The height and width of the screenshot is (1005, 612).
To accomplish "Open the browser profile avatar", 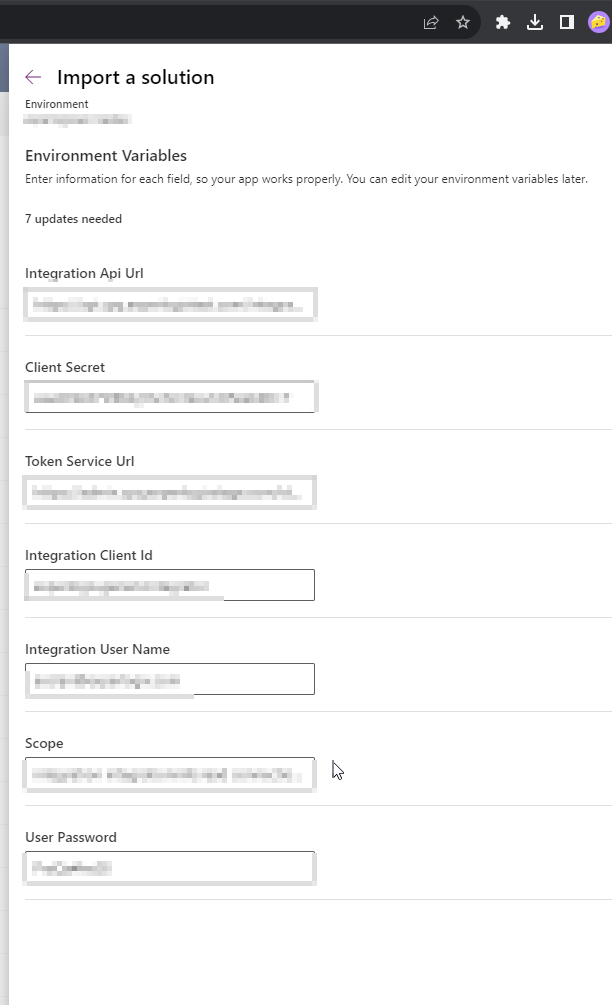I will coord(599,23).
